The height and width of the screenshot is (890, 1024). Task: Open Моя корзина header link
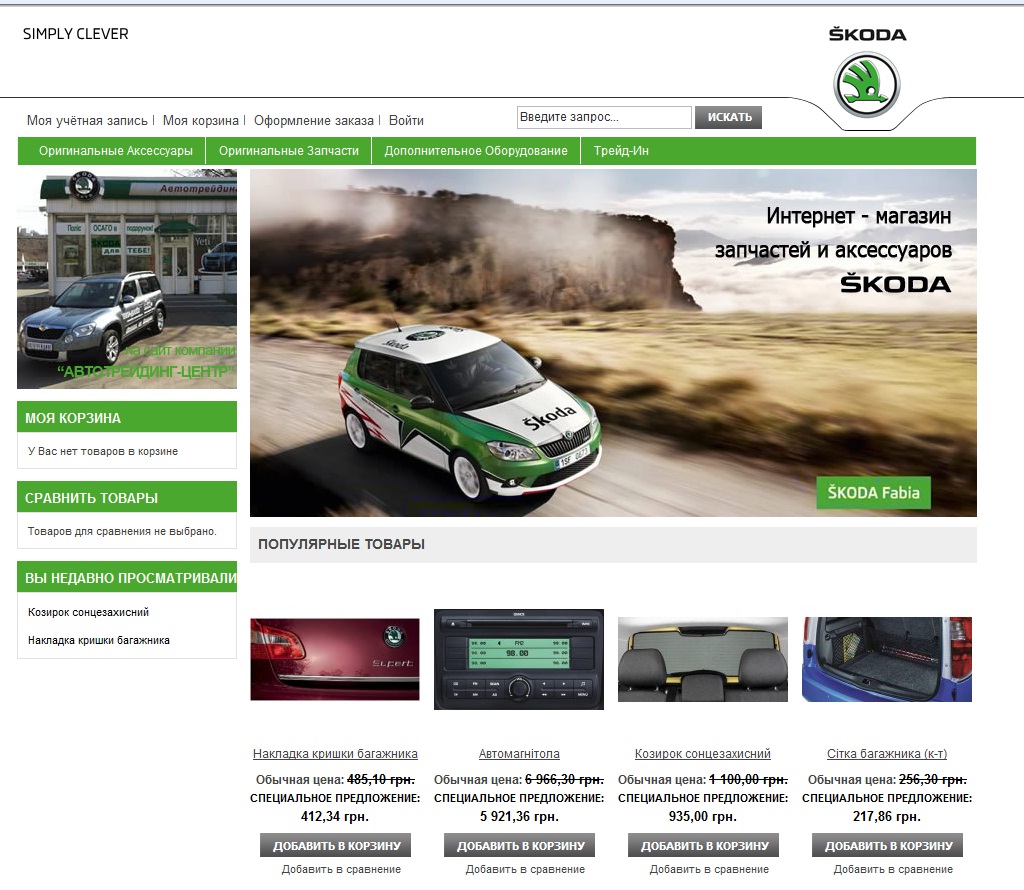point(200,121)
